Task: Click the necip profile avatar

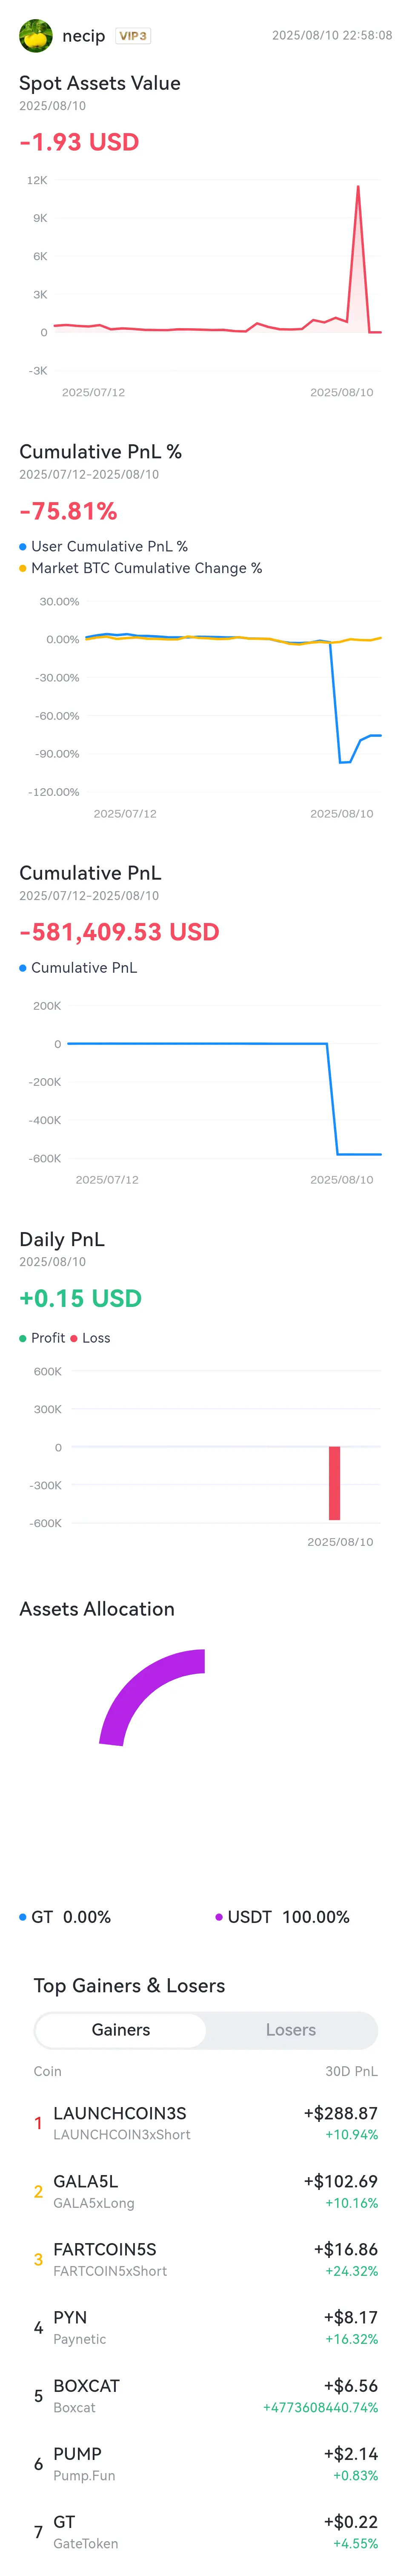Action: (36, 36)
